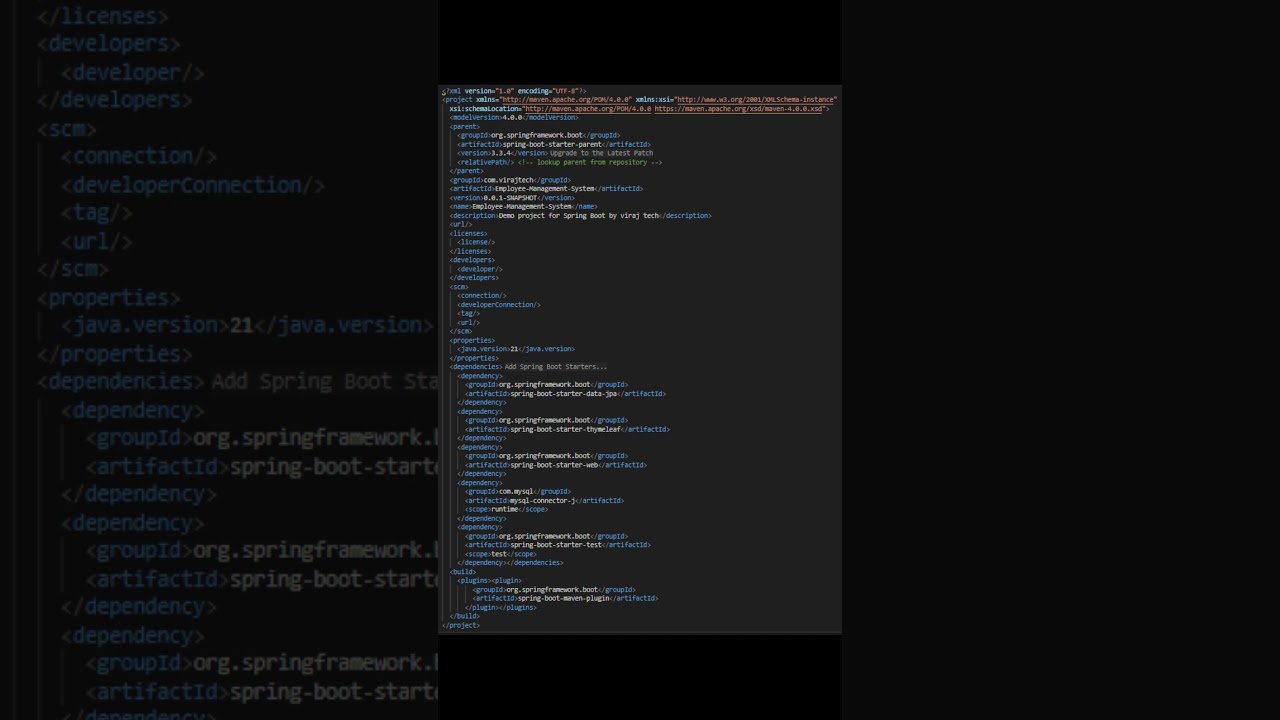The height and width of the screenshot is (720, 1280).
Task: Click the 'Upgrade to the Latest Patch' hint
Action: 601,154
